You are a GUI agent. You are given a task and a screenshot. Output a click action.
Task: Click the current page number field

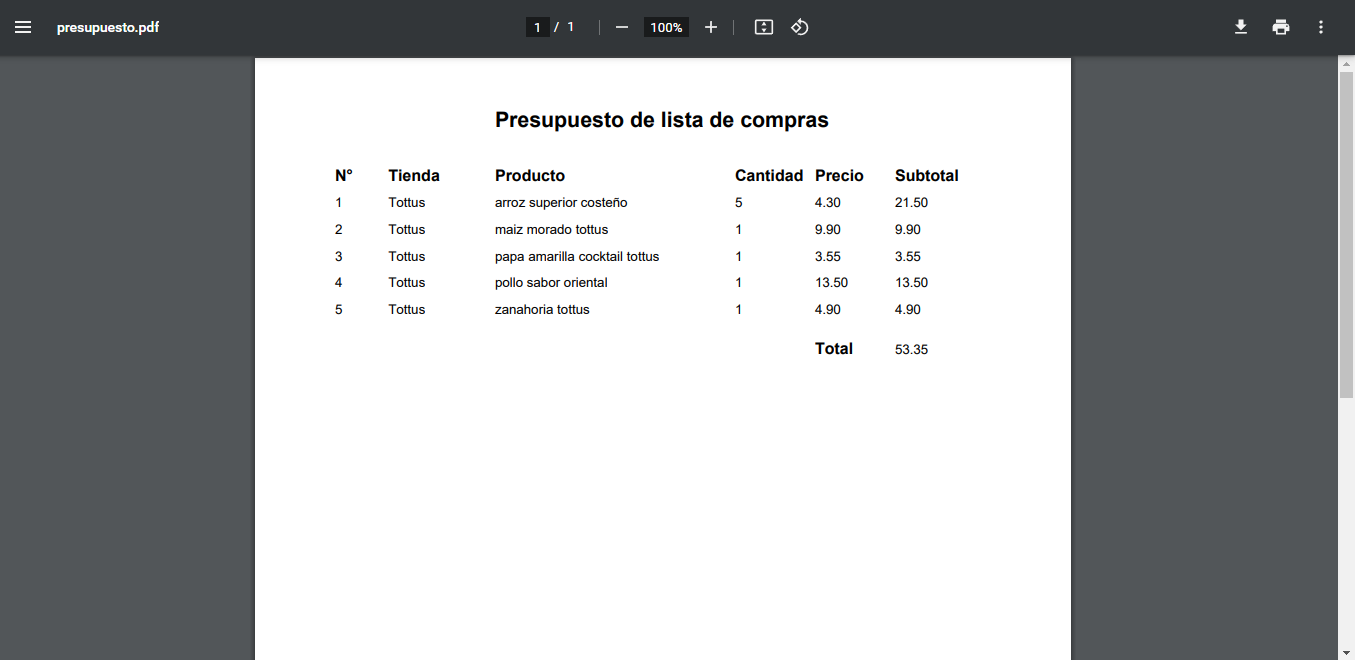click(538, 27)
